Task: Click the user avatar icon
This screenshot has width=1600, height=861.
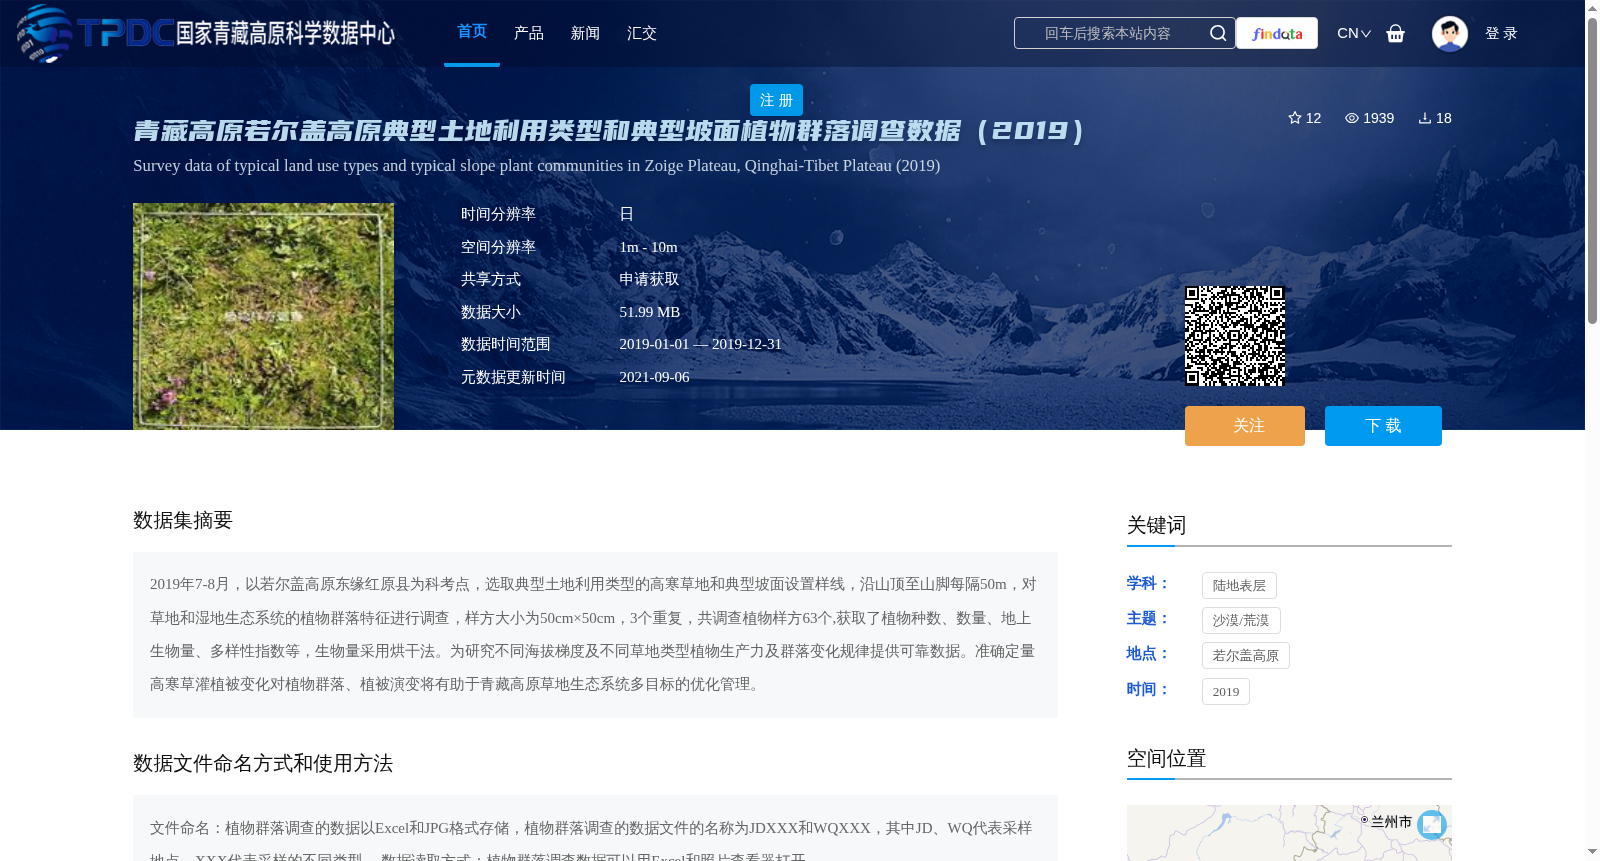Action: (x=1449, y=33)
